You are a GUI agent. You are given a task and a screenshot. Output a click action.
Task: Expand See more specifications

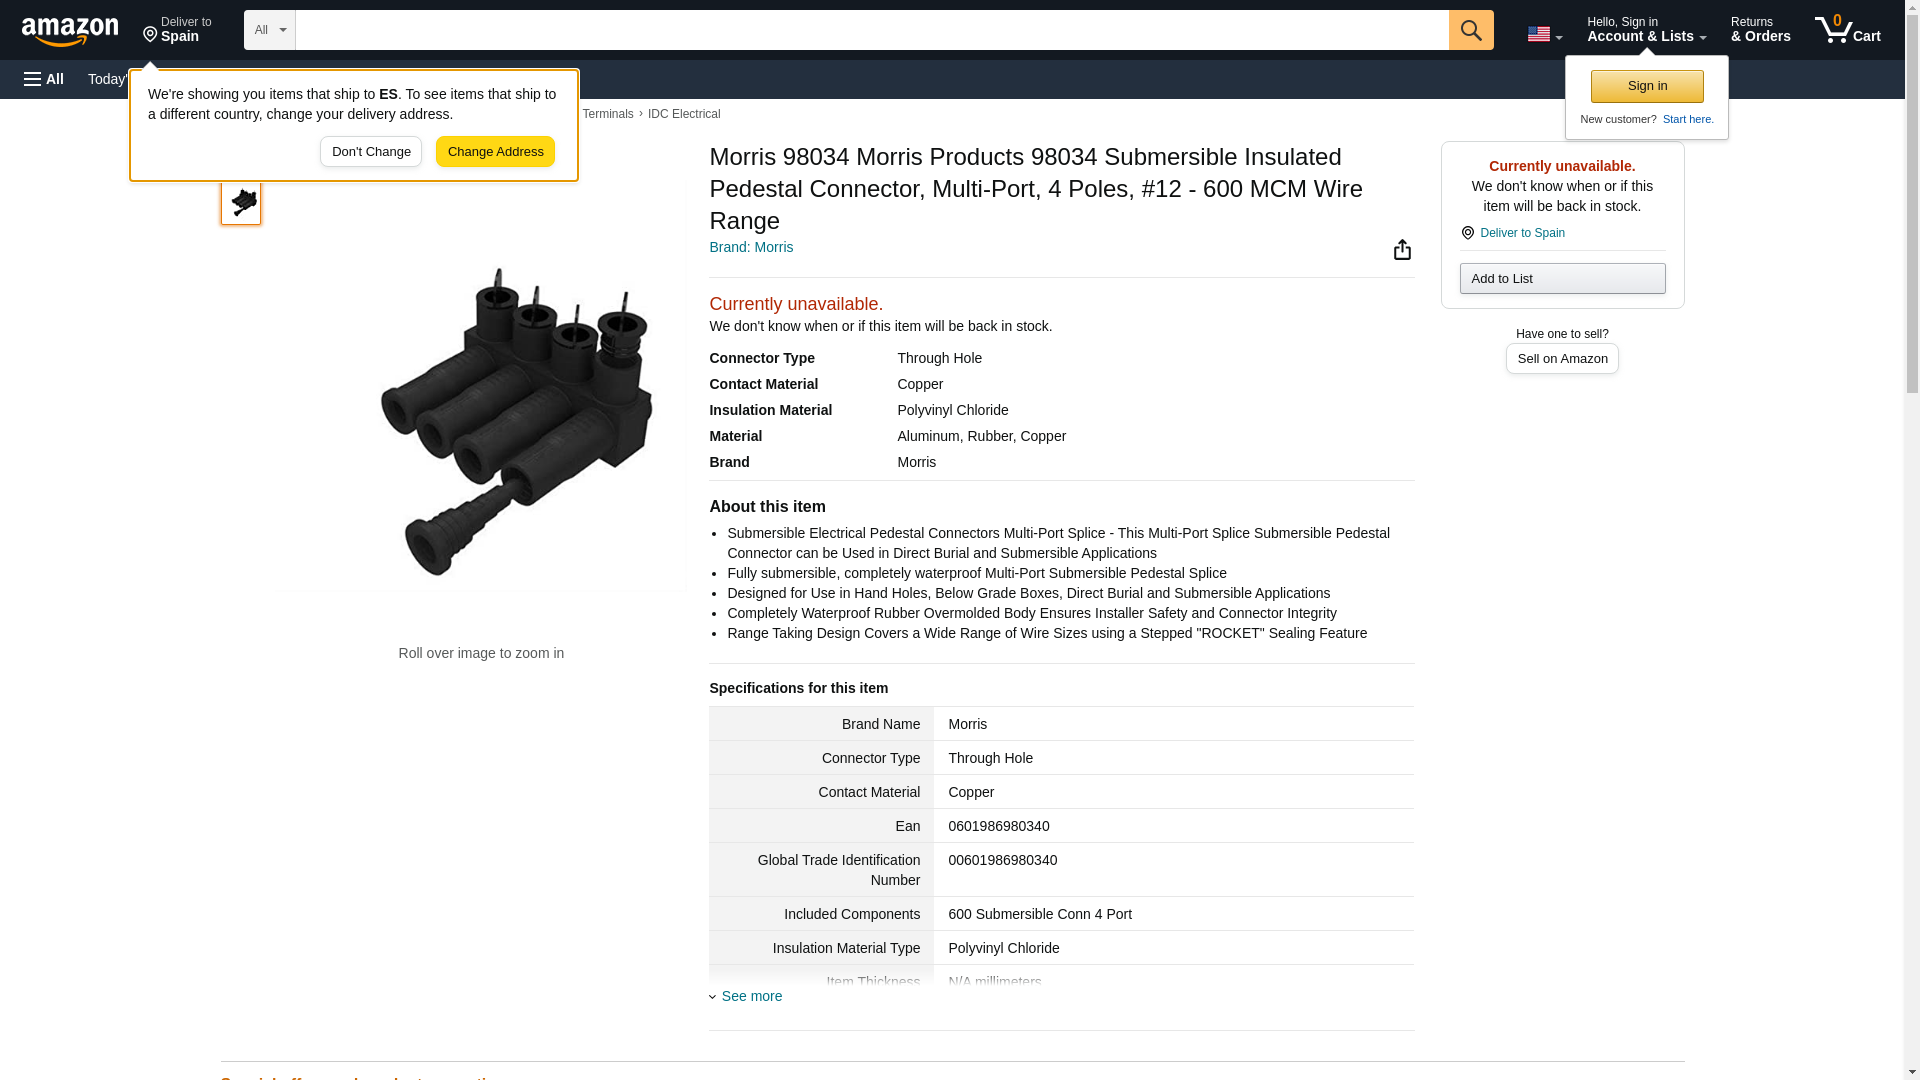coord(751,996)
